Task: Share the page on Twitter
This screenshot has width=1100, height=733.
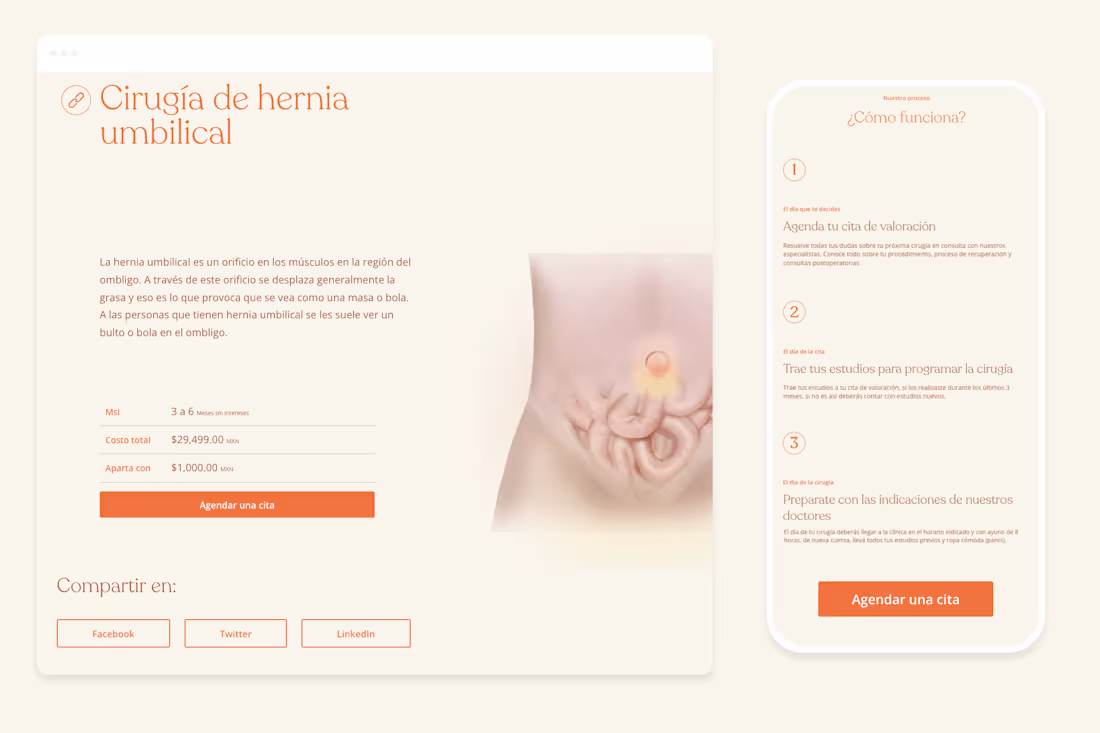Action: pos(236,633)
